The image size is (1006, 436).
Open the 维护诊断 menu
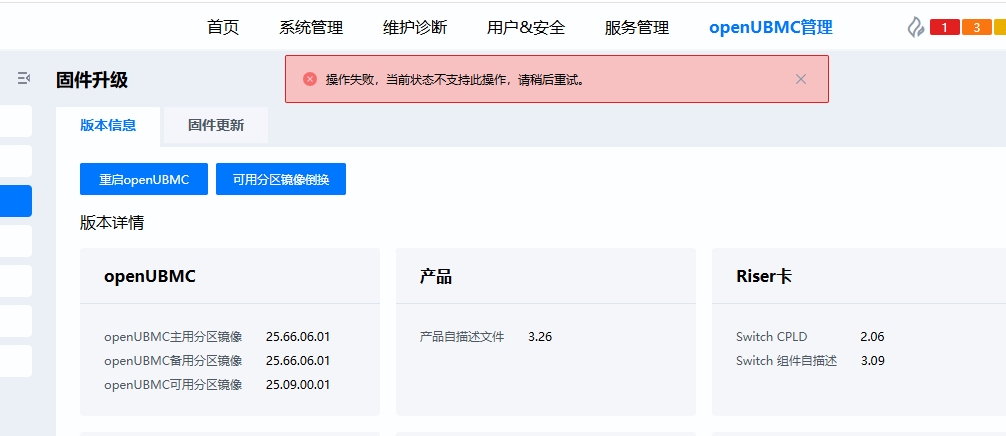[415, 28]
